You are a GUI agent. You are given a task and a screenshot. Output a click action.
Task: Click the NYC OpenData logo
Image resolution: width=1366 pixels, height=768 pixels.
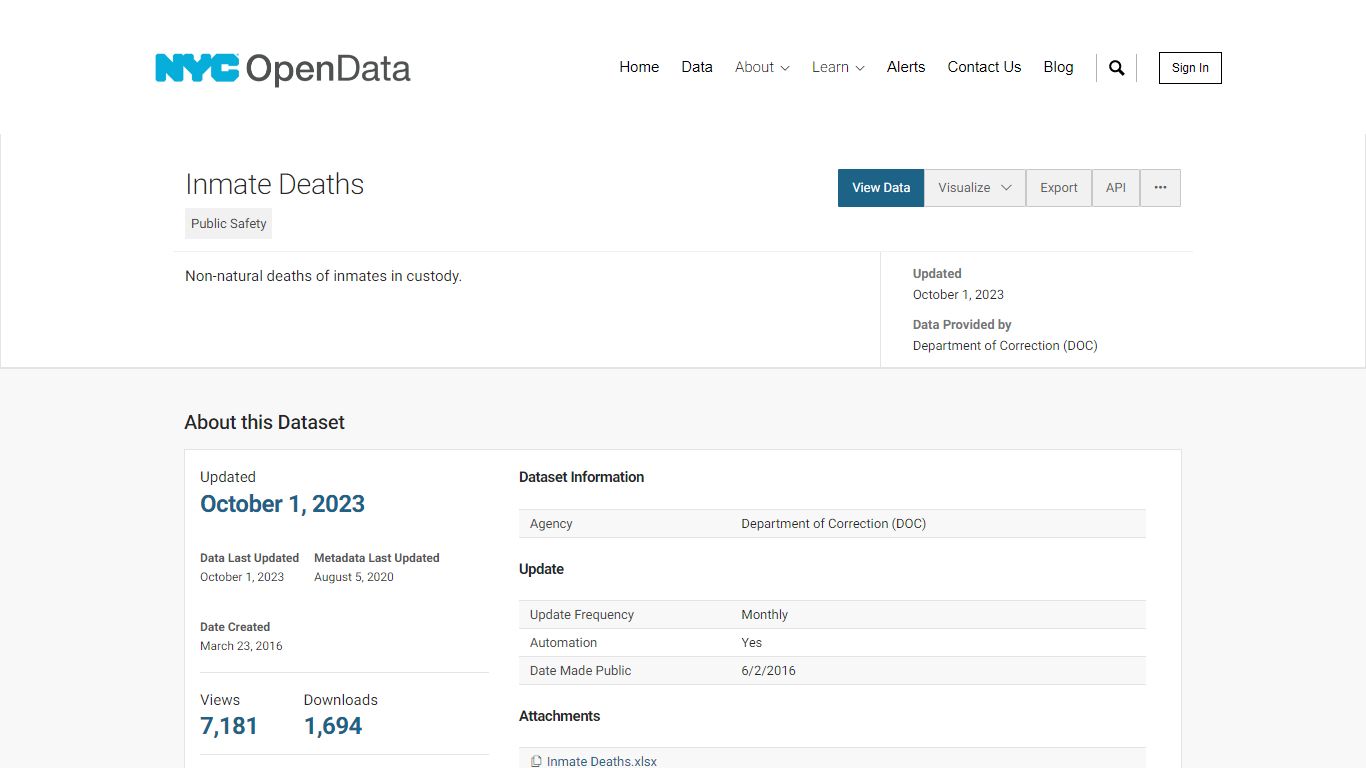[x=283, y=68]
